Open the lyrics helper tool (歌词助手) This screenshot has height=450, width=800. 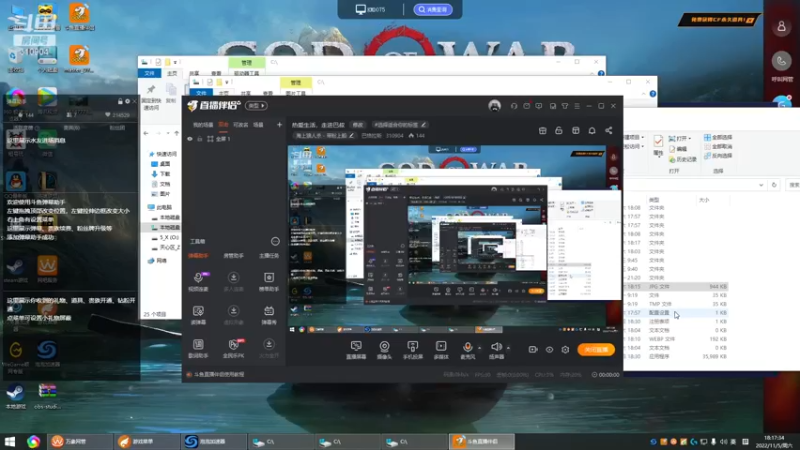pyautogui.click(x=198, y=348)
